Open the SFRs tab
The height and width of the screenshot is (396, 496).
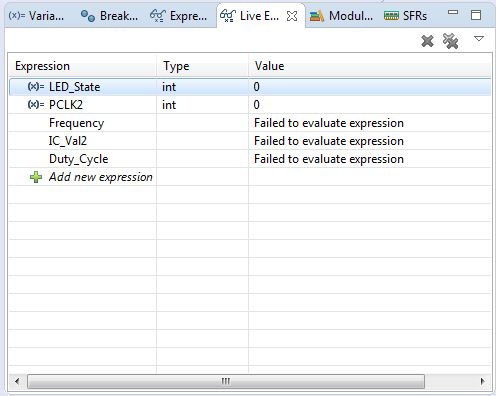click(405, 16)
